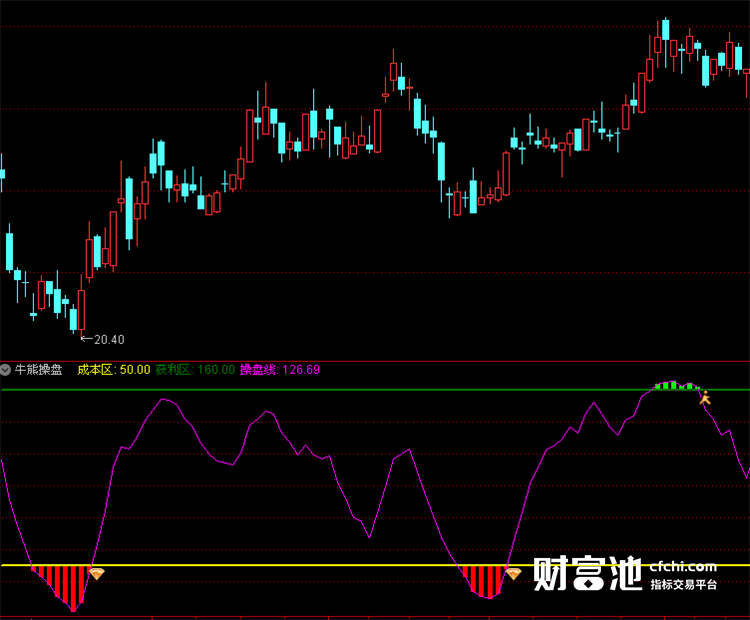Image resolution: width=750 pixels, height=620 pixels.
Task: Select the 获利区: 160.00 value label
Action: (x=195, y=370)
